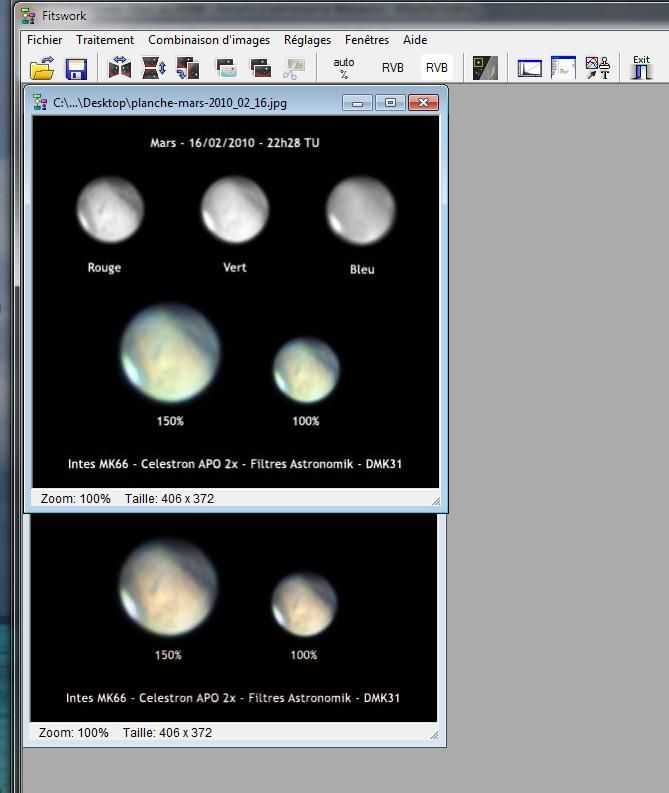Screen dimensions: 669x793
Task: Open the histogram window icon
Action: (529, 68)
